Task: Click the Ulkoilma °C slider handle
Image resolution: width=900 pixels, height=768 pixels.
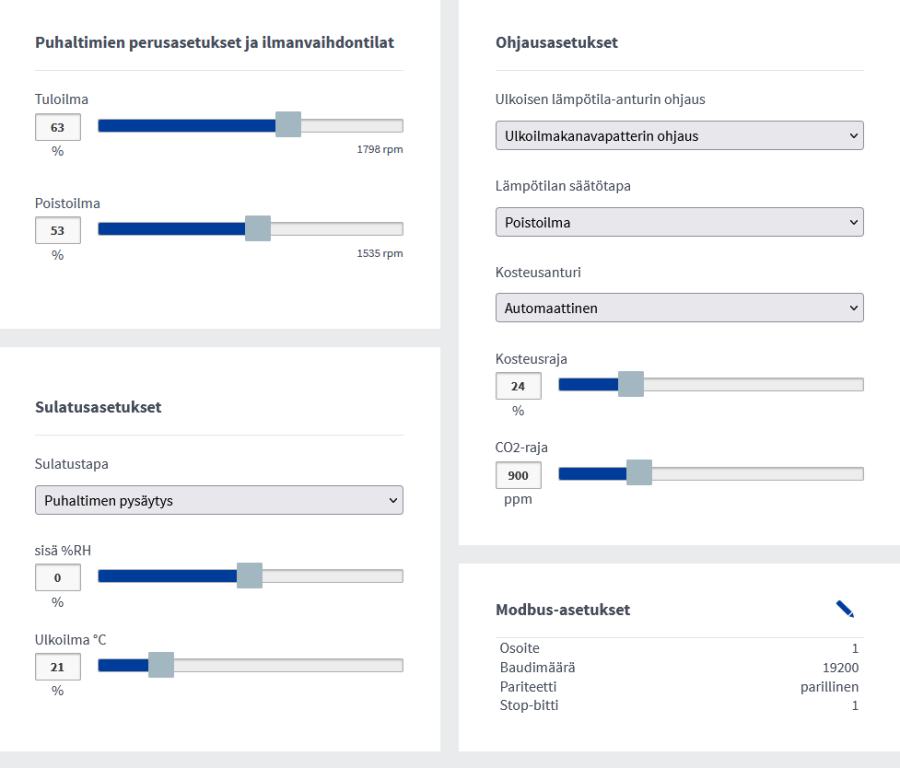Action: click(x=161, y=665)
